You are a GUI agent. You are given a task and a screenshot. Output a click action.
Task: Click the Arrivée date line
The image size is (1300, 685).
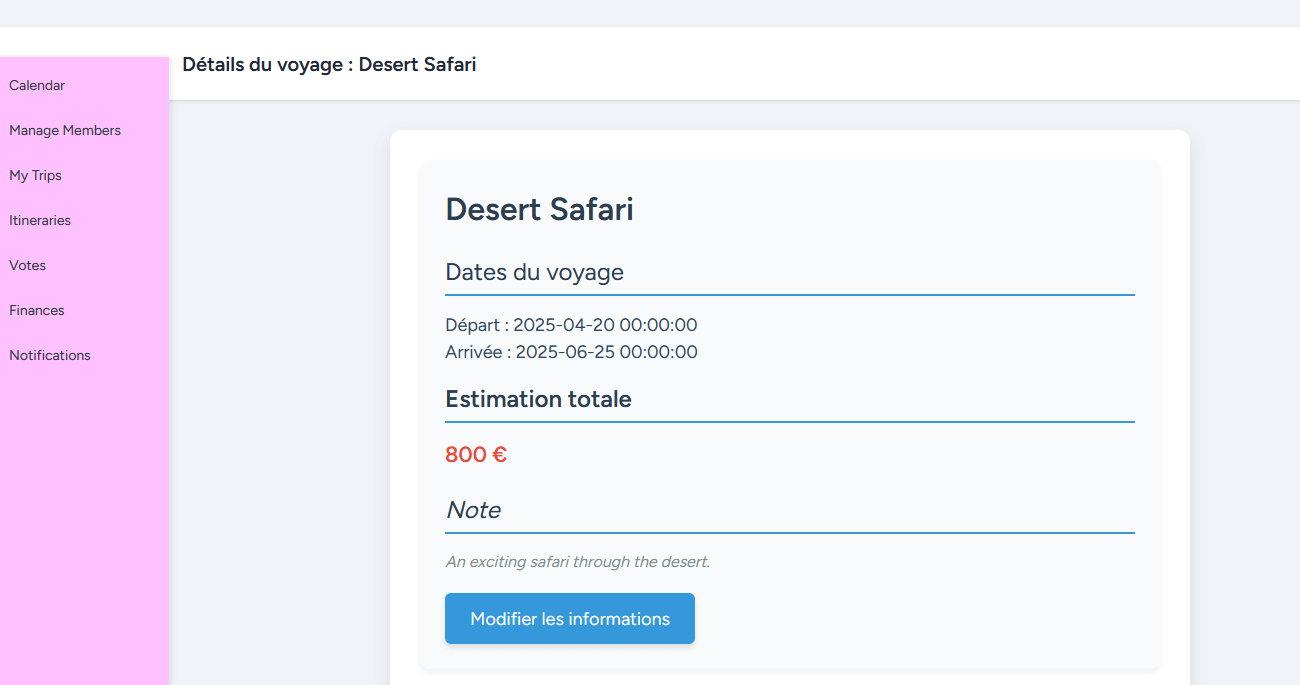click(571, 352)
